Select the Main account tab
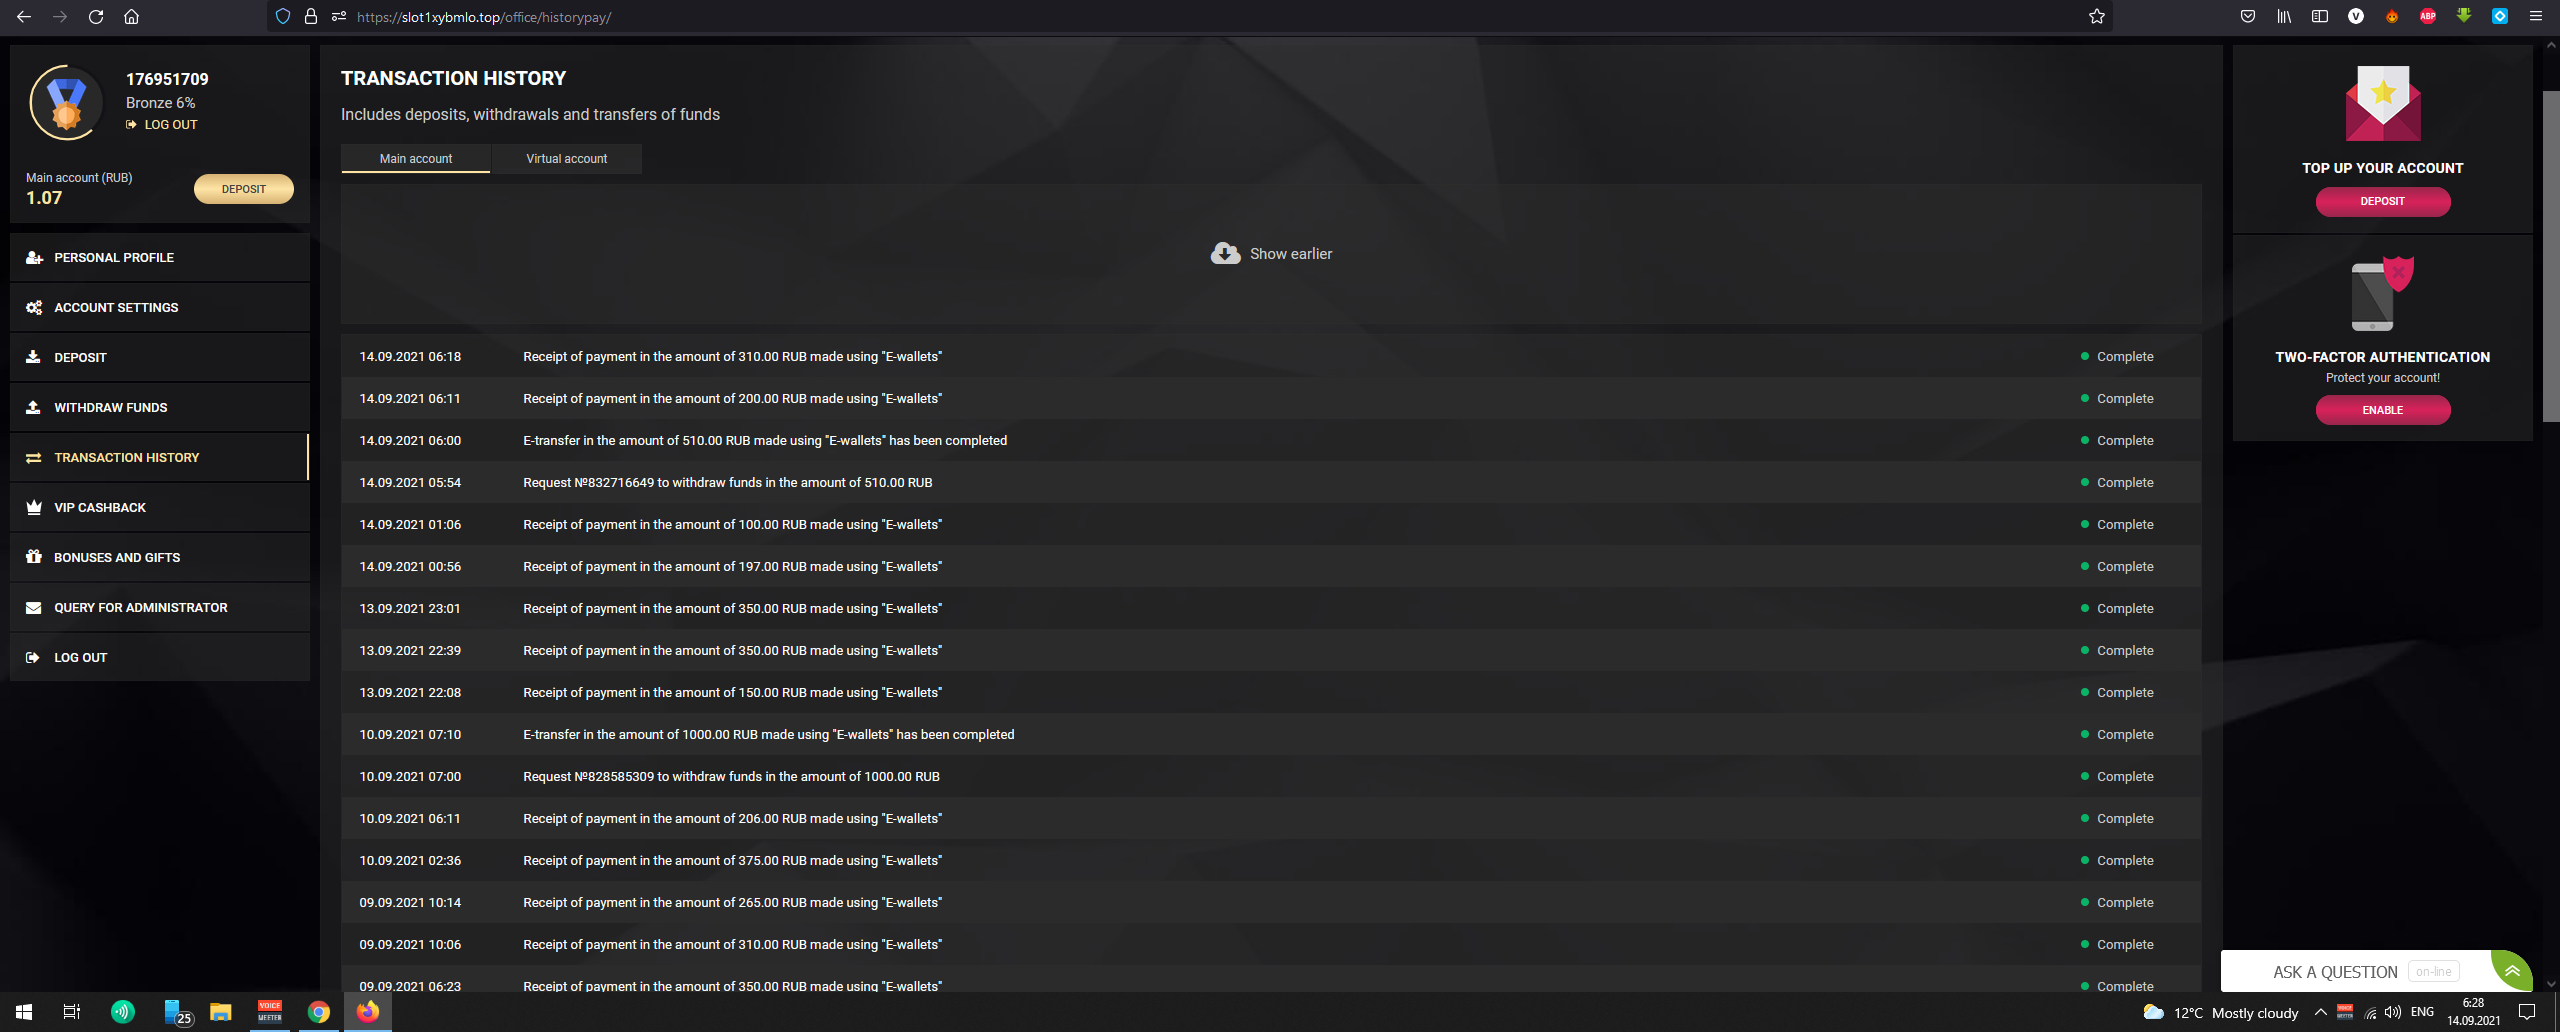Image resolution: width=2560 pixels, height=1032 pixels. coord(415,159)
